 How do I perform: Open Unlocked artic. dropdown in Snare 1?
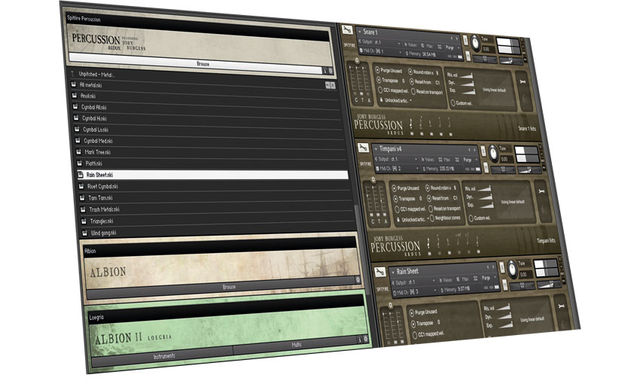(397, 100)
